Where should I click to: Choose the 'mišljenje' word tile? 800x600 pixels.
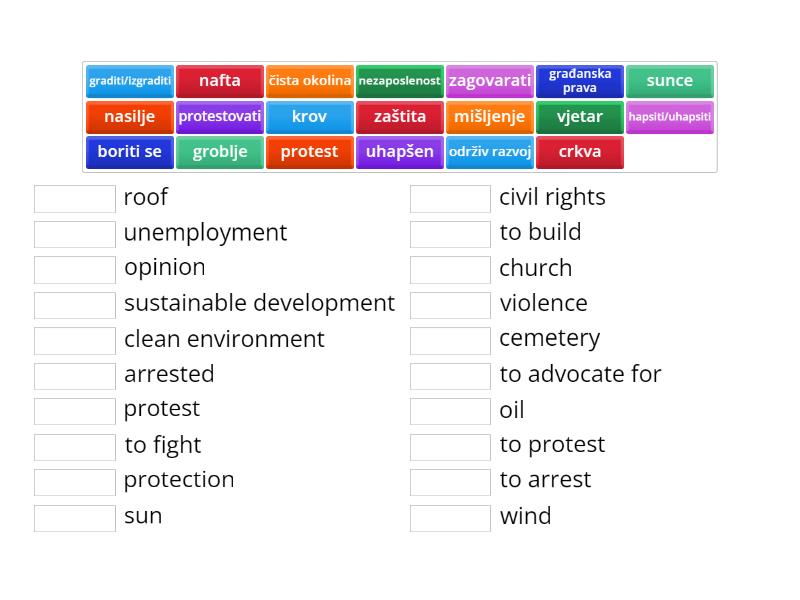click(x=490, y=117)
